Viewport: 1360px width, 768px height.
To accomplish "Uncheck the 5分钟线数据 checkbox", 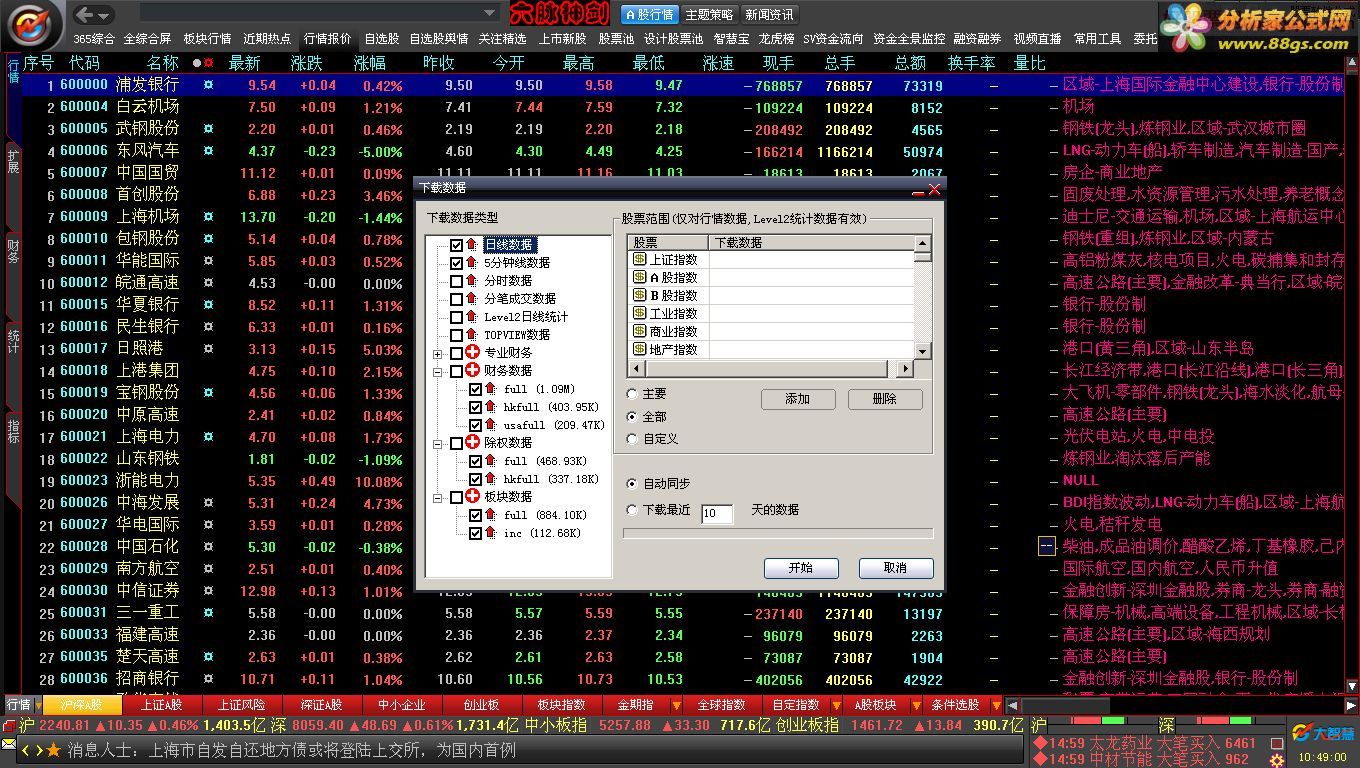I will 457,263.
